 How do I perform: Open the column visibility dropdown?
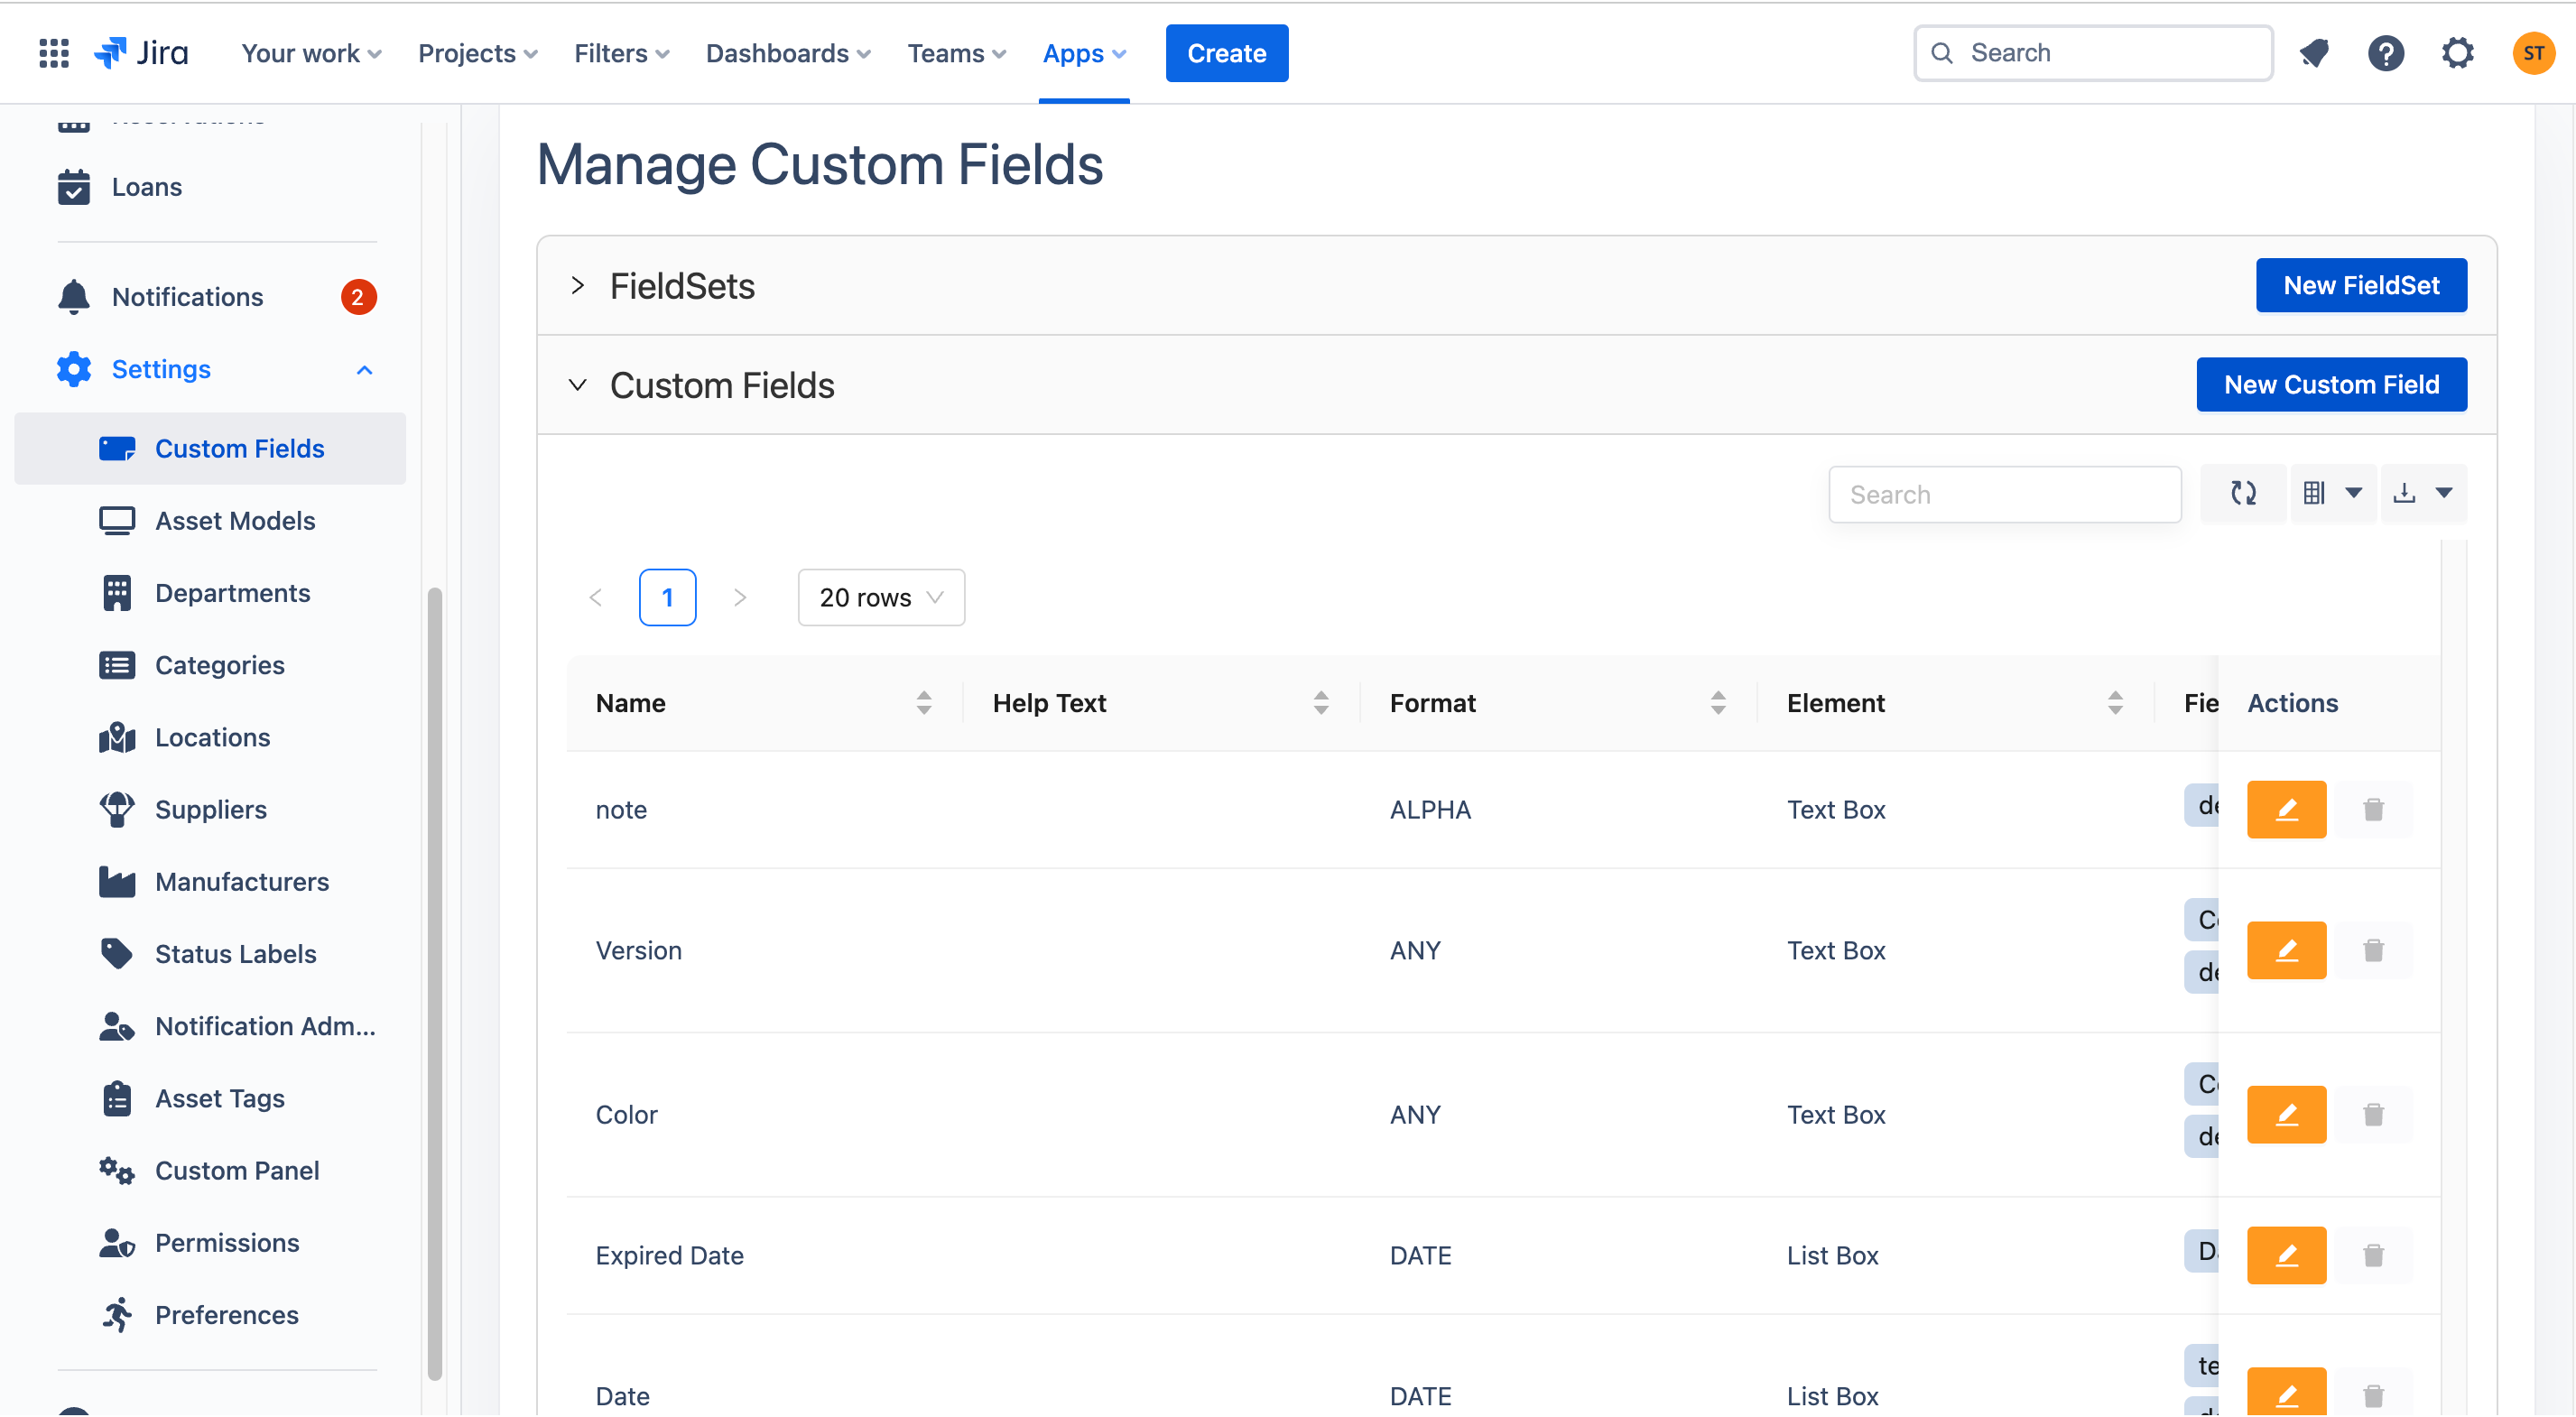(x=2331, y=493)
